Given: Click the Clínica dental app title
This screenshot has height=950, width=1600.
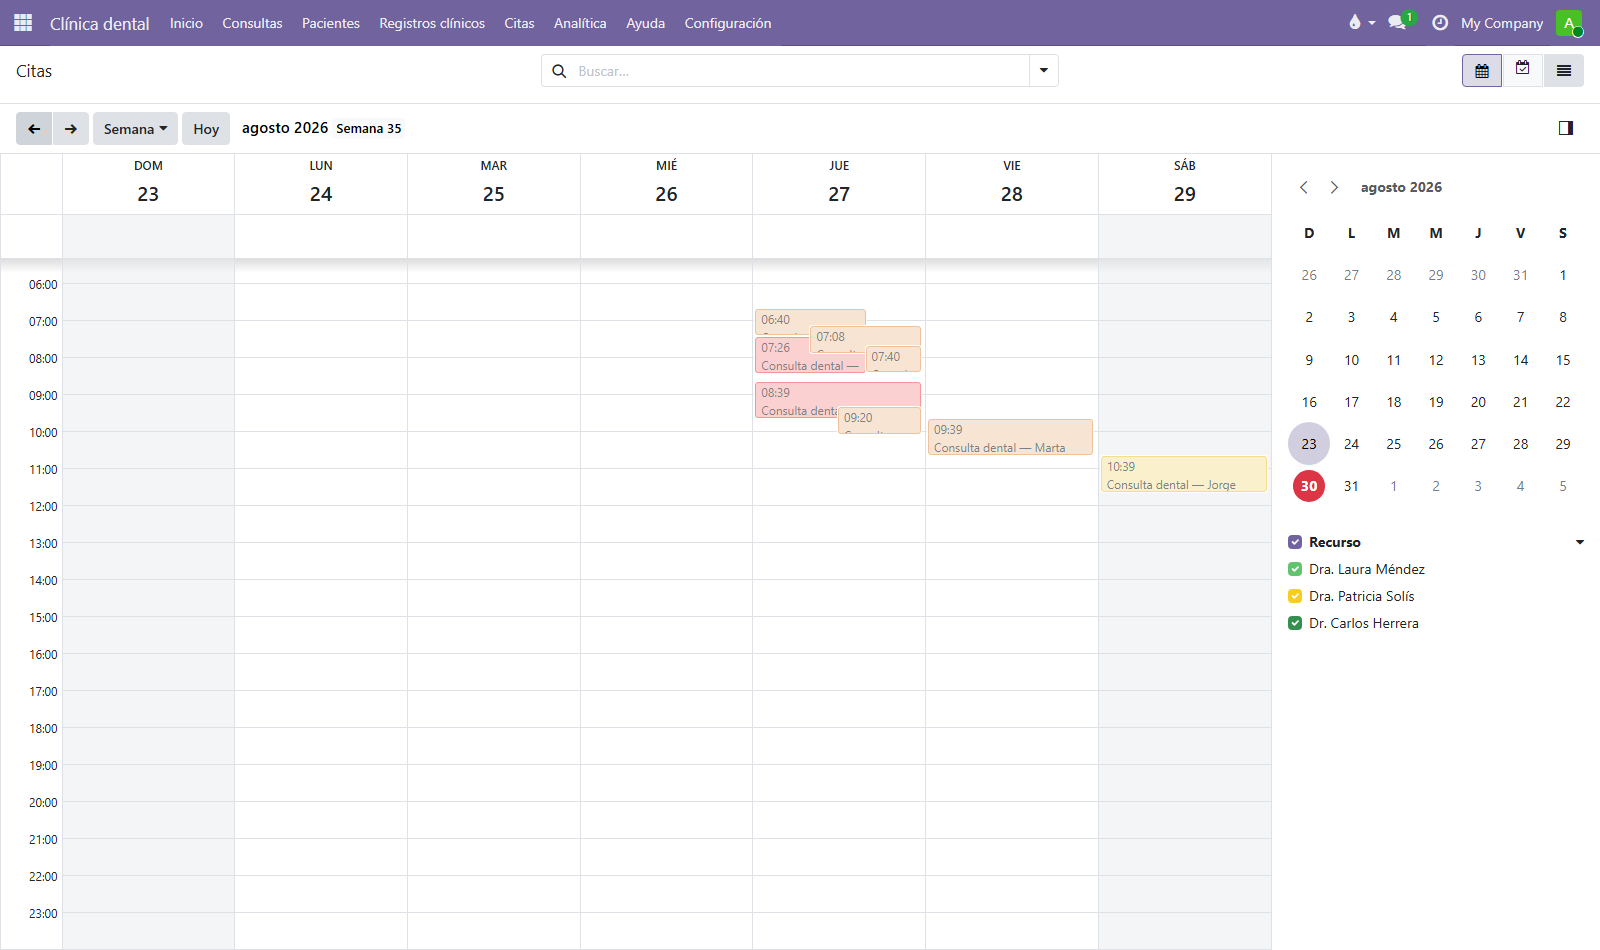Looking at the screenshot, I should [100, 23].
